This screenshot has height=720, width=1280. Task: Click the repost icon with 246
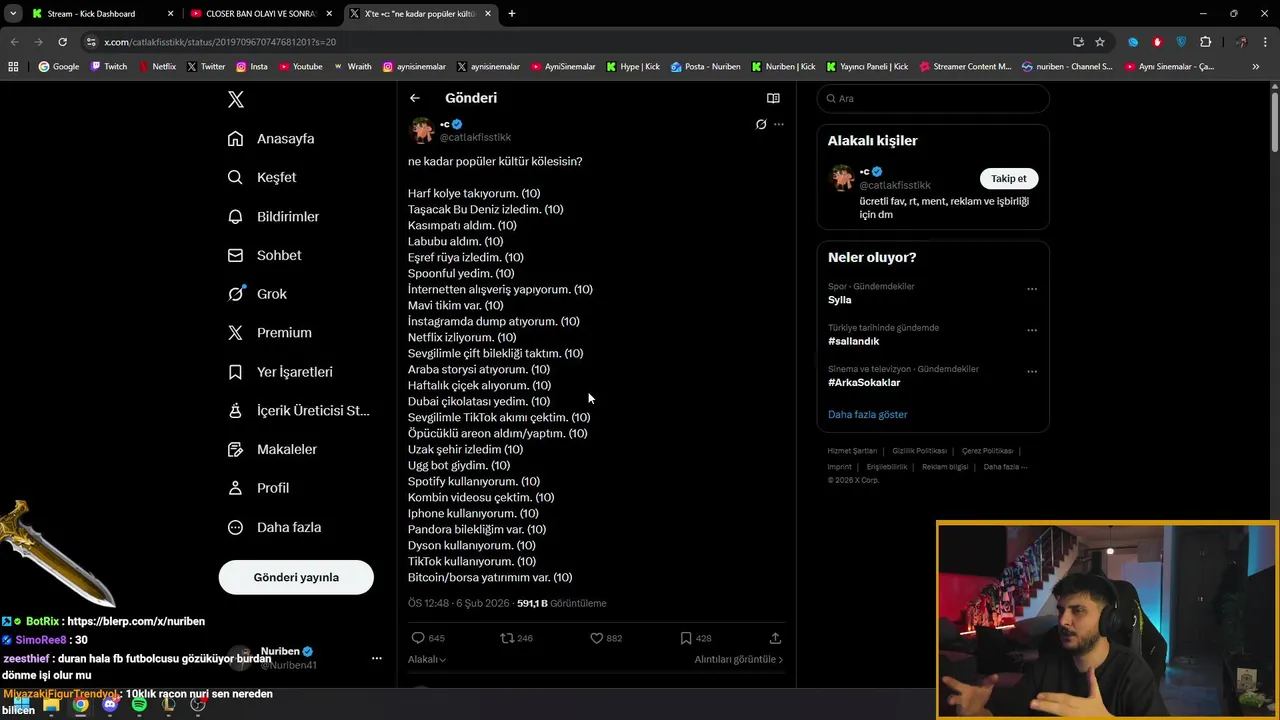(x=507, y=638)
